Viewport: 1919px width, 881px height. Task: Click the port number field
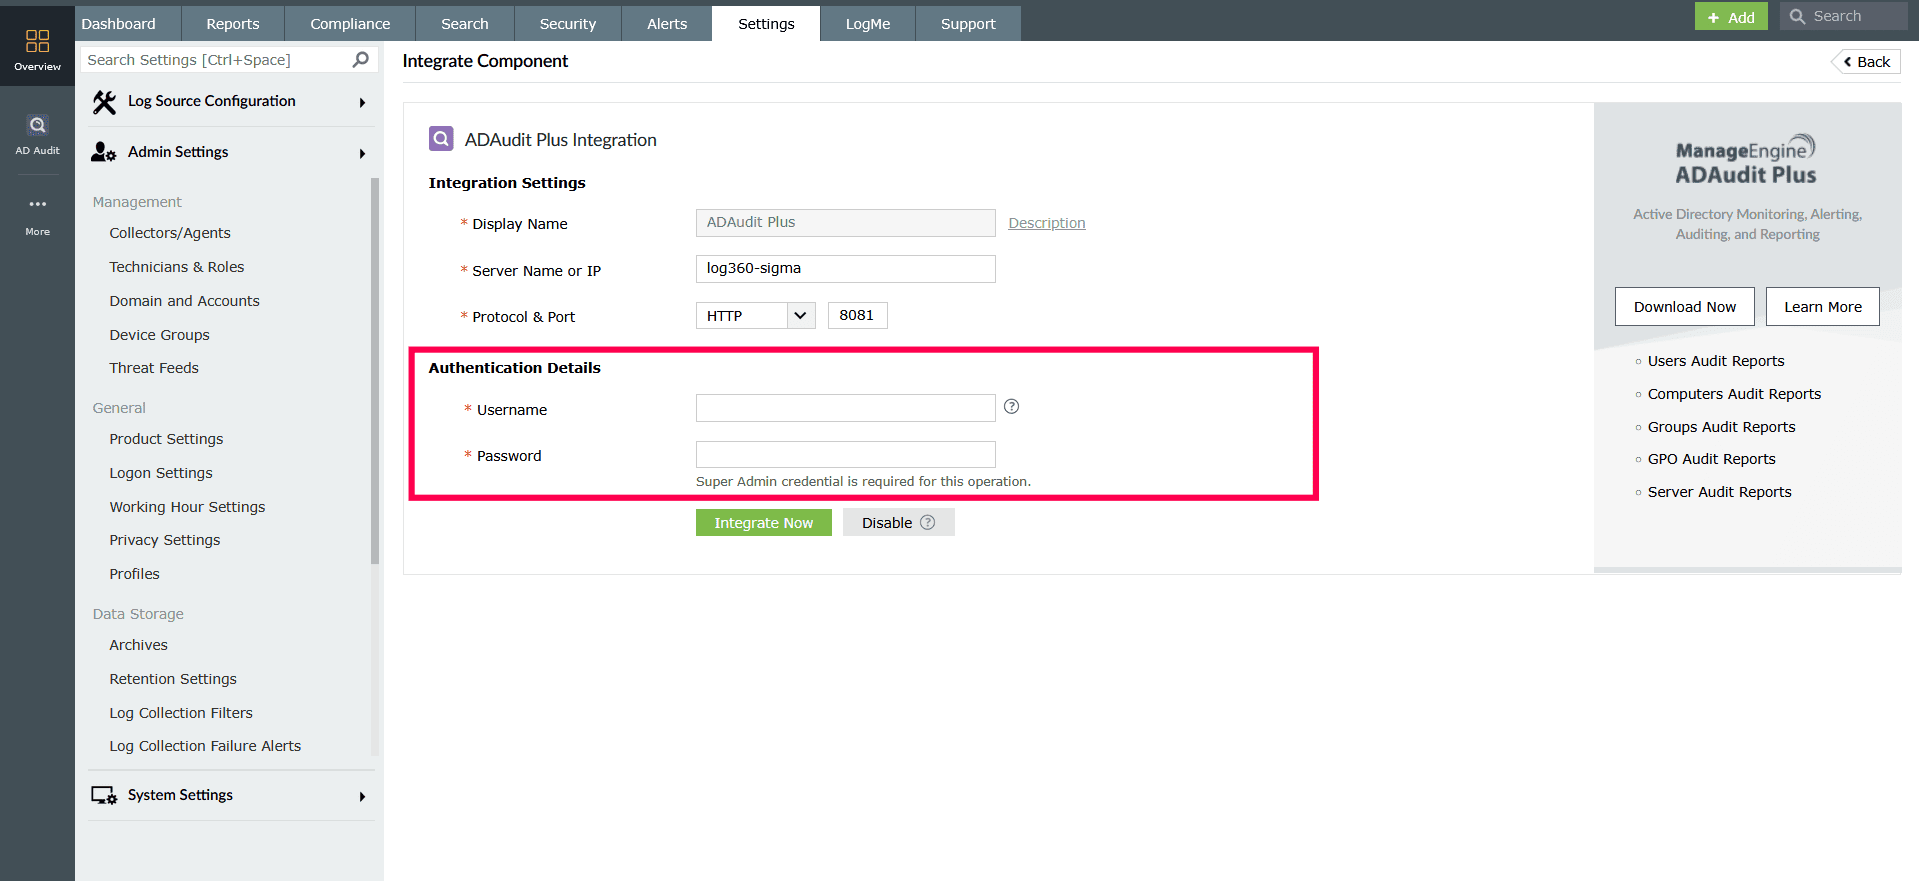pyautogui.click(x=858, y=316)
